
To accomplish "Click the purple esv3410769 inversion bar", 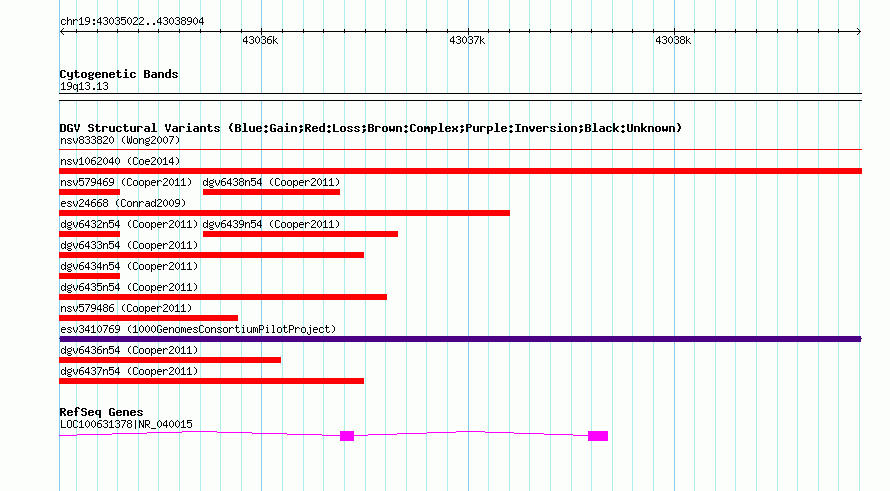I will click(x=460, y=339).
